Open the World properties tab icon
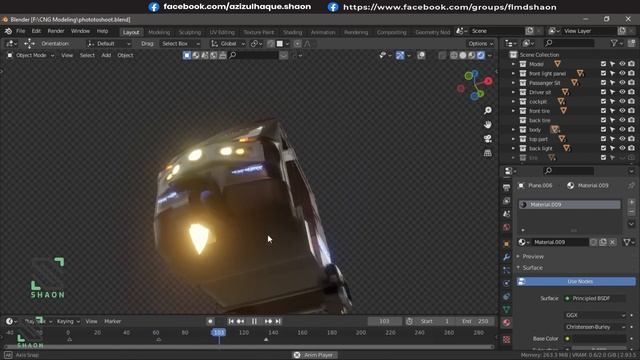The width and height of the screenshot is (640, 360). coord(507,227)
